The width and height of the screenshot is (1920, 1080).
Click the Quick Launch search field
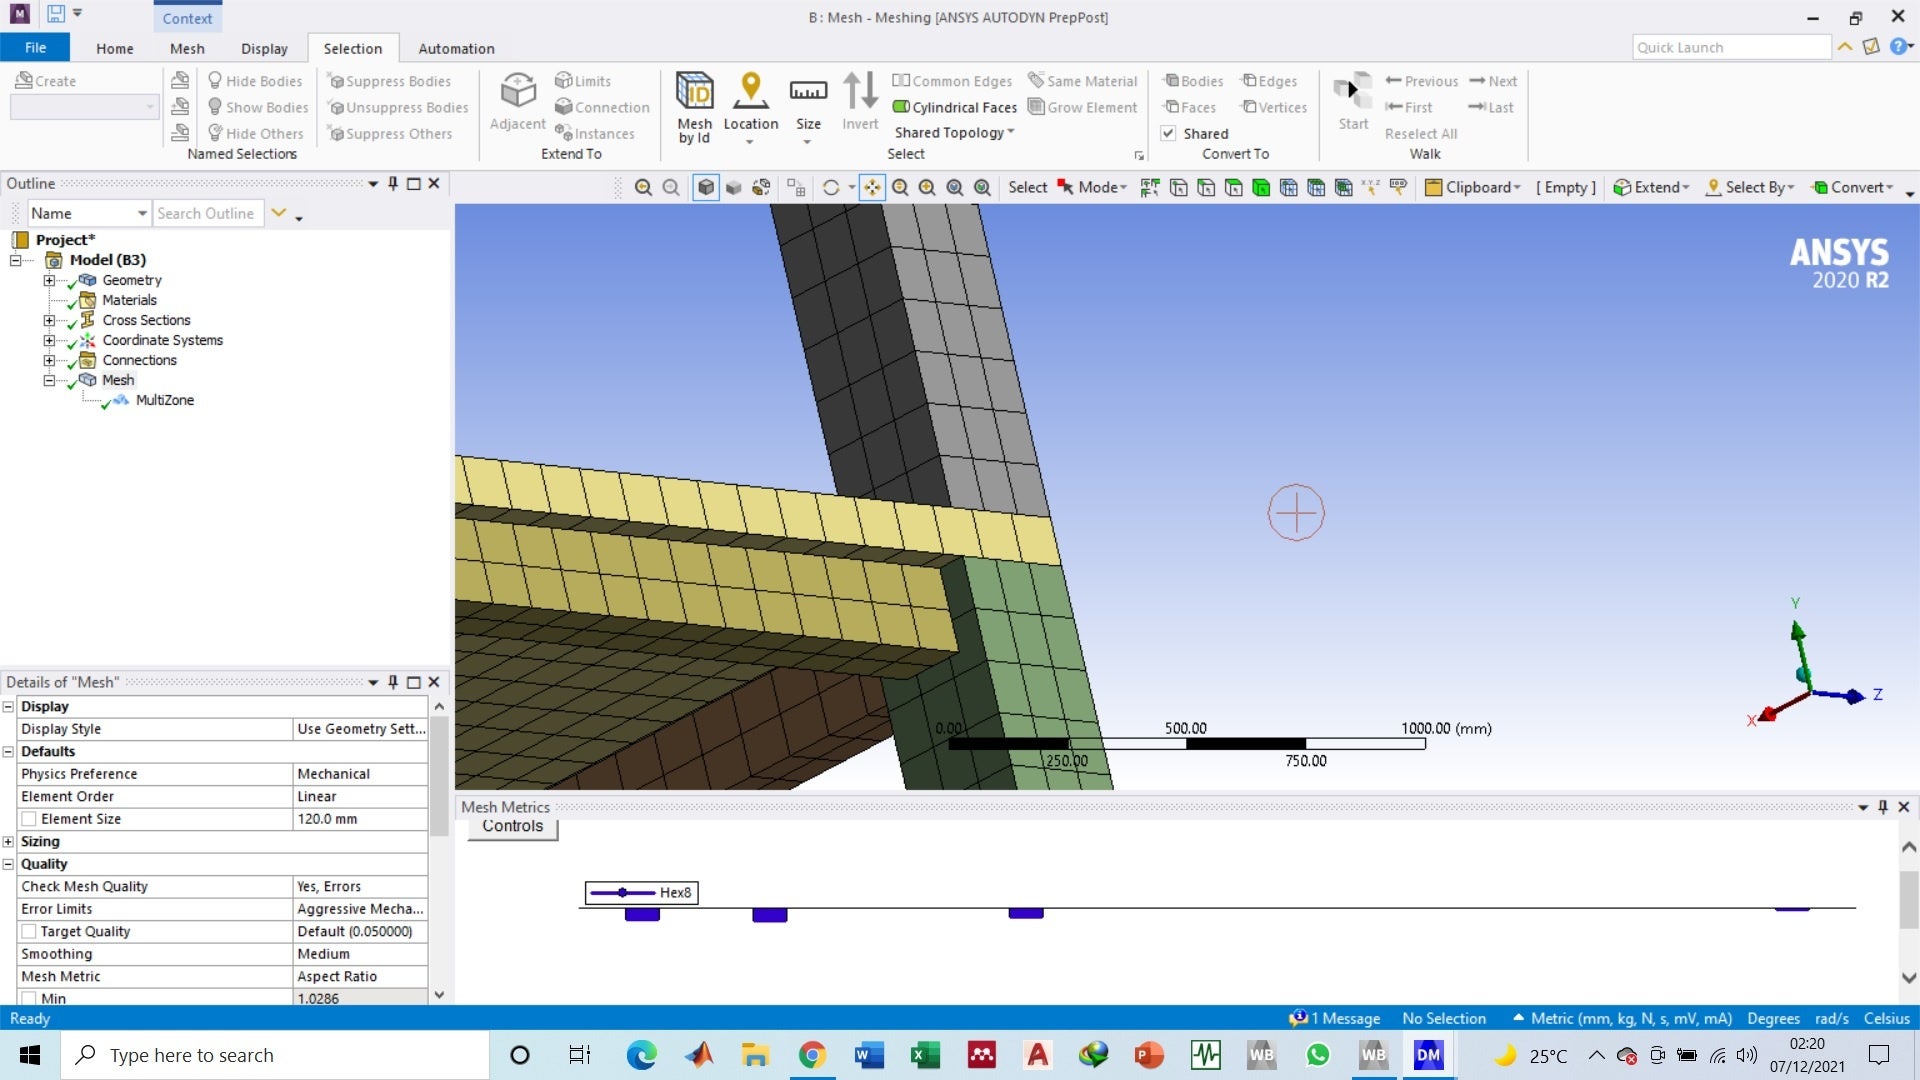point(1731,47)
